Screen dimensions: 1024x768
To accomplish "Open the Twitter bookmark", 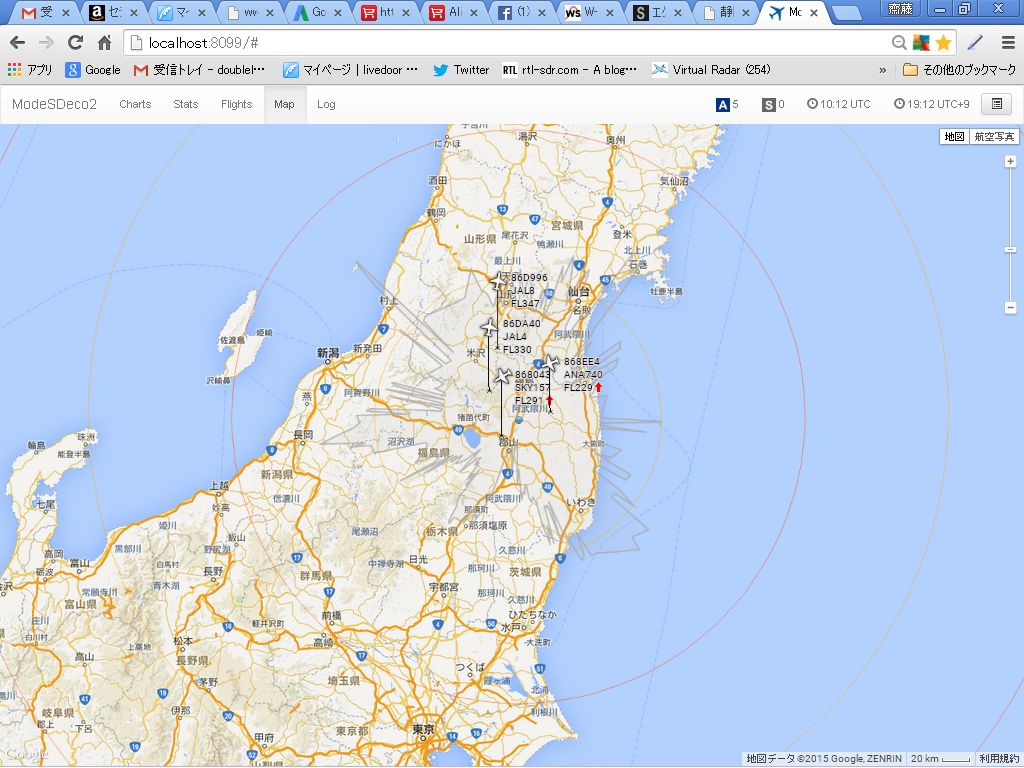I will tap(461, 69).
